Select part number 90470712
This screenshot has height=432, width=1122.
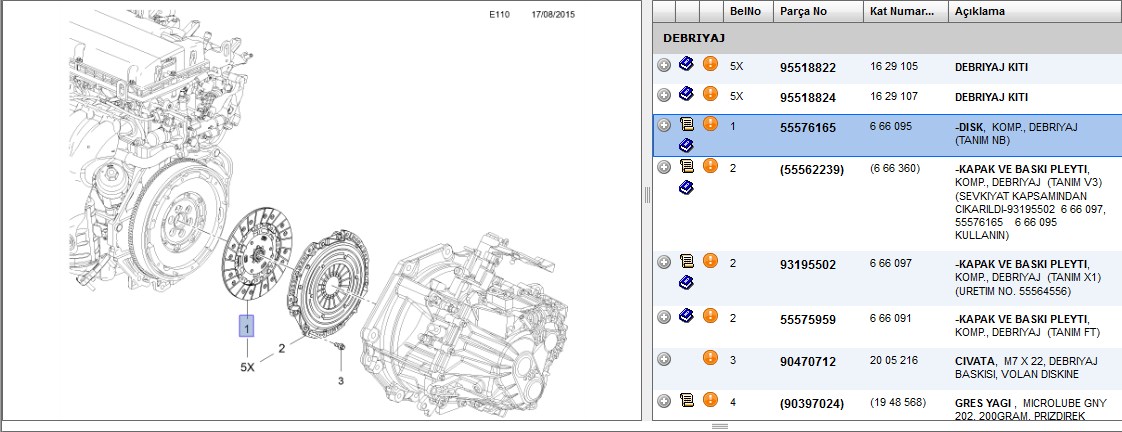pyautogui.click(x=807, y=362)
